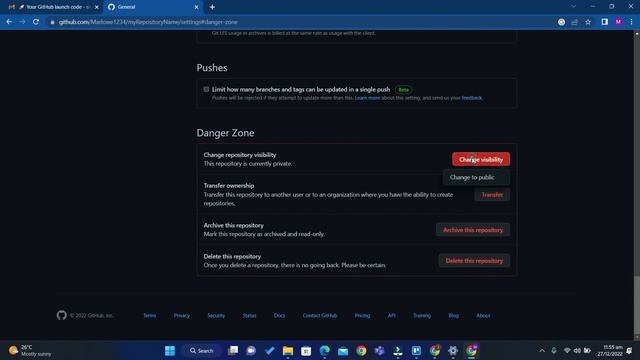Click the taskbar clock showing 11:55 am

tap(610, 351)
